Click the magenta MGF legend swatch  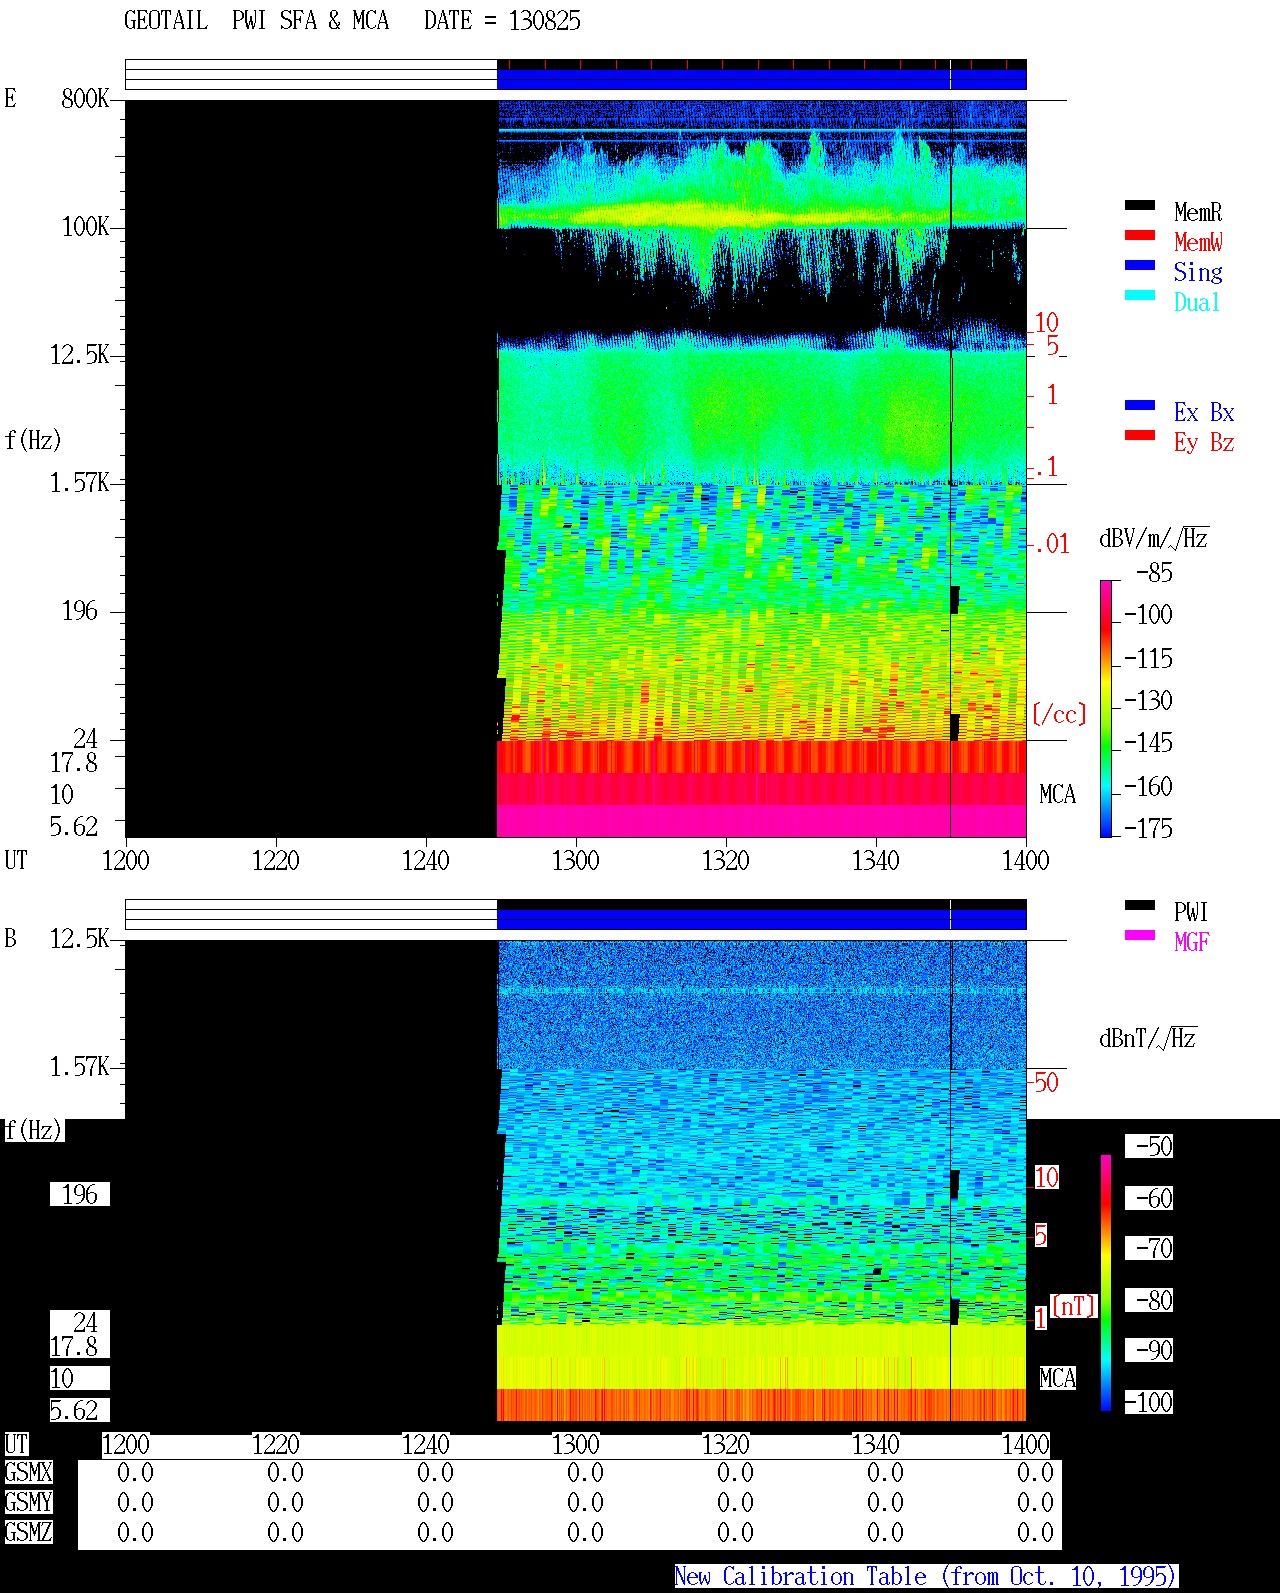point(1140,935)
